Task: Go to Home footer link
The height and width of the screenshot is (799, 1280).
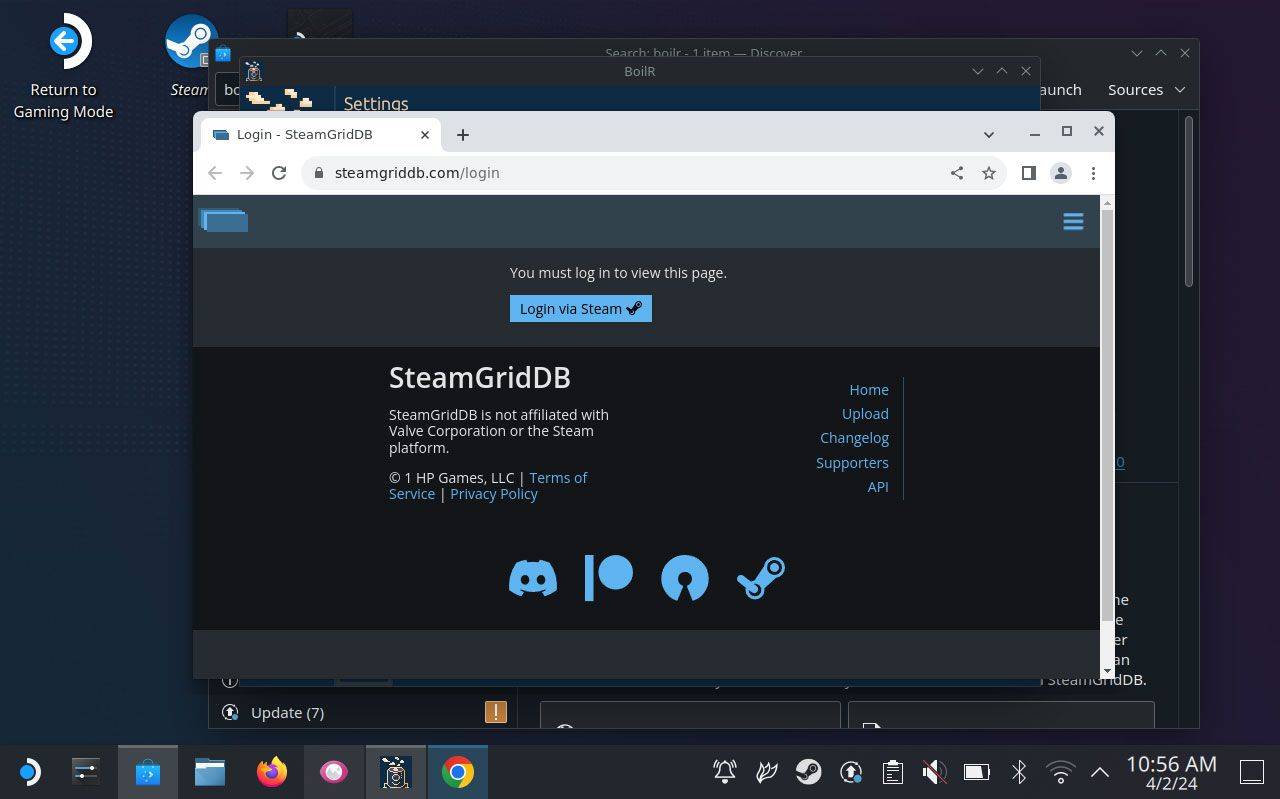Action: click(x=869, y=389)
